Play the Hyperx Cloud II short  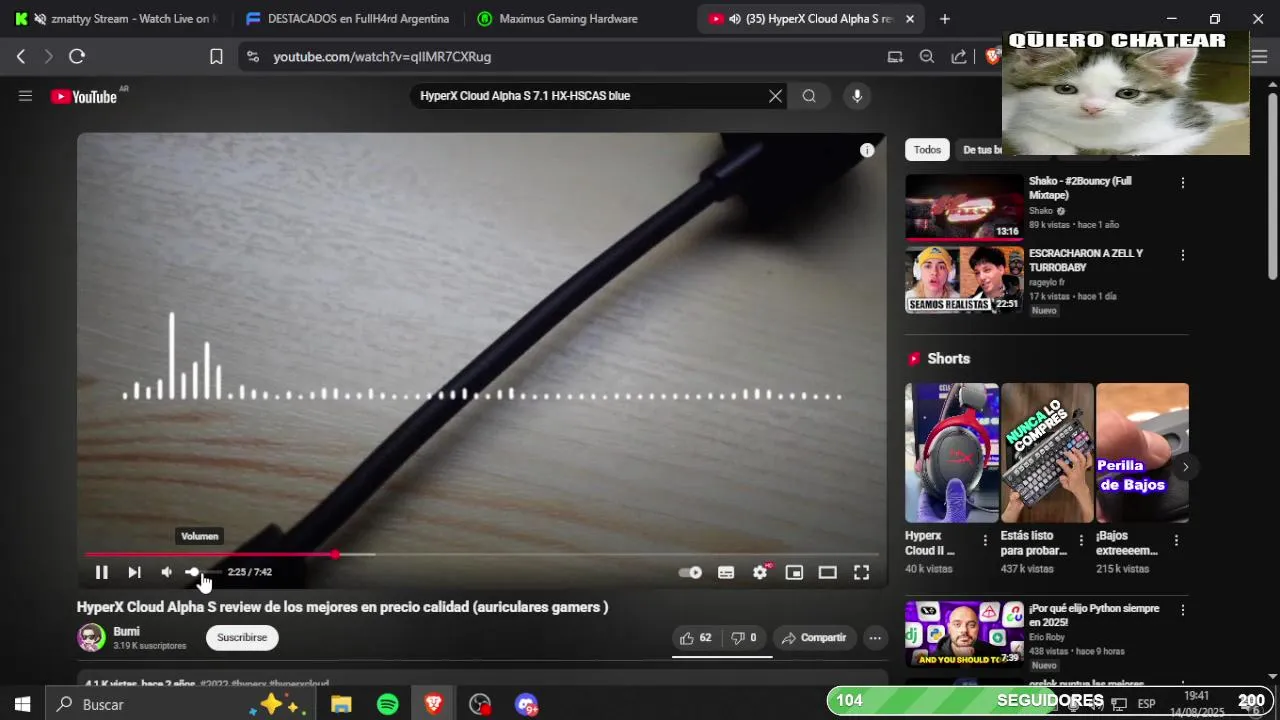click(951, 453)
